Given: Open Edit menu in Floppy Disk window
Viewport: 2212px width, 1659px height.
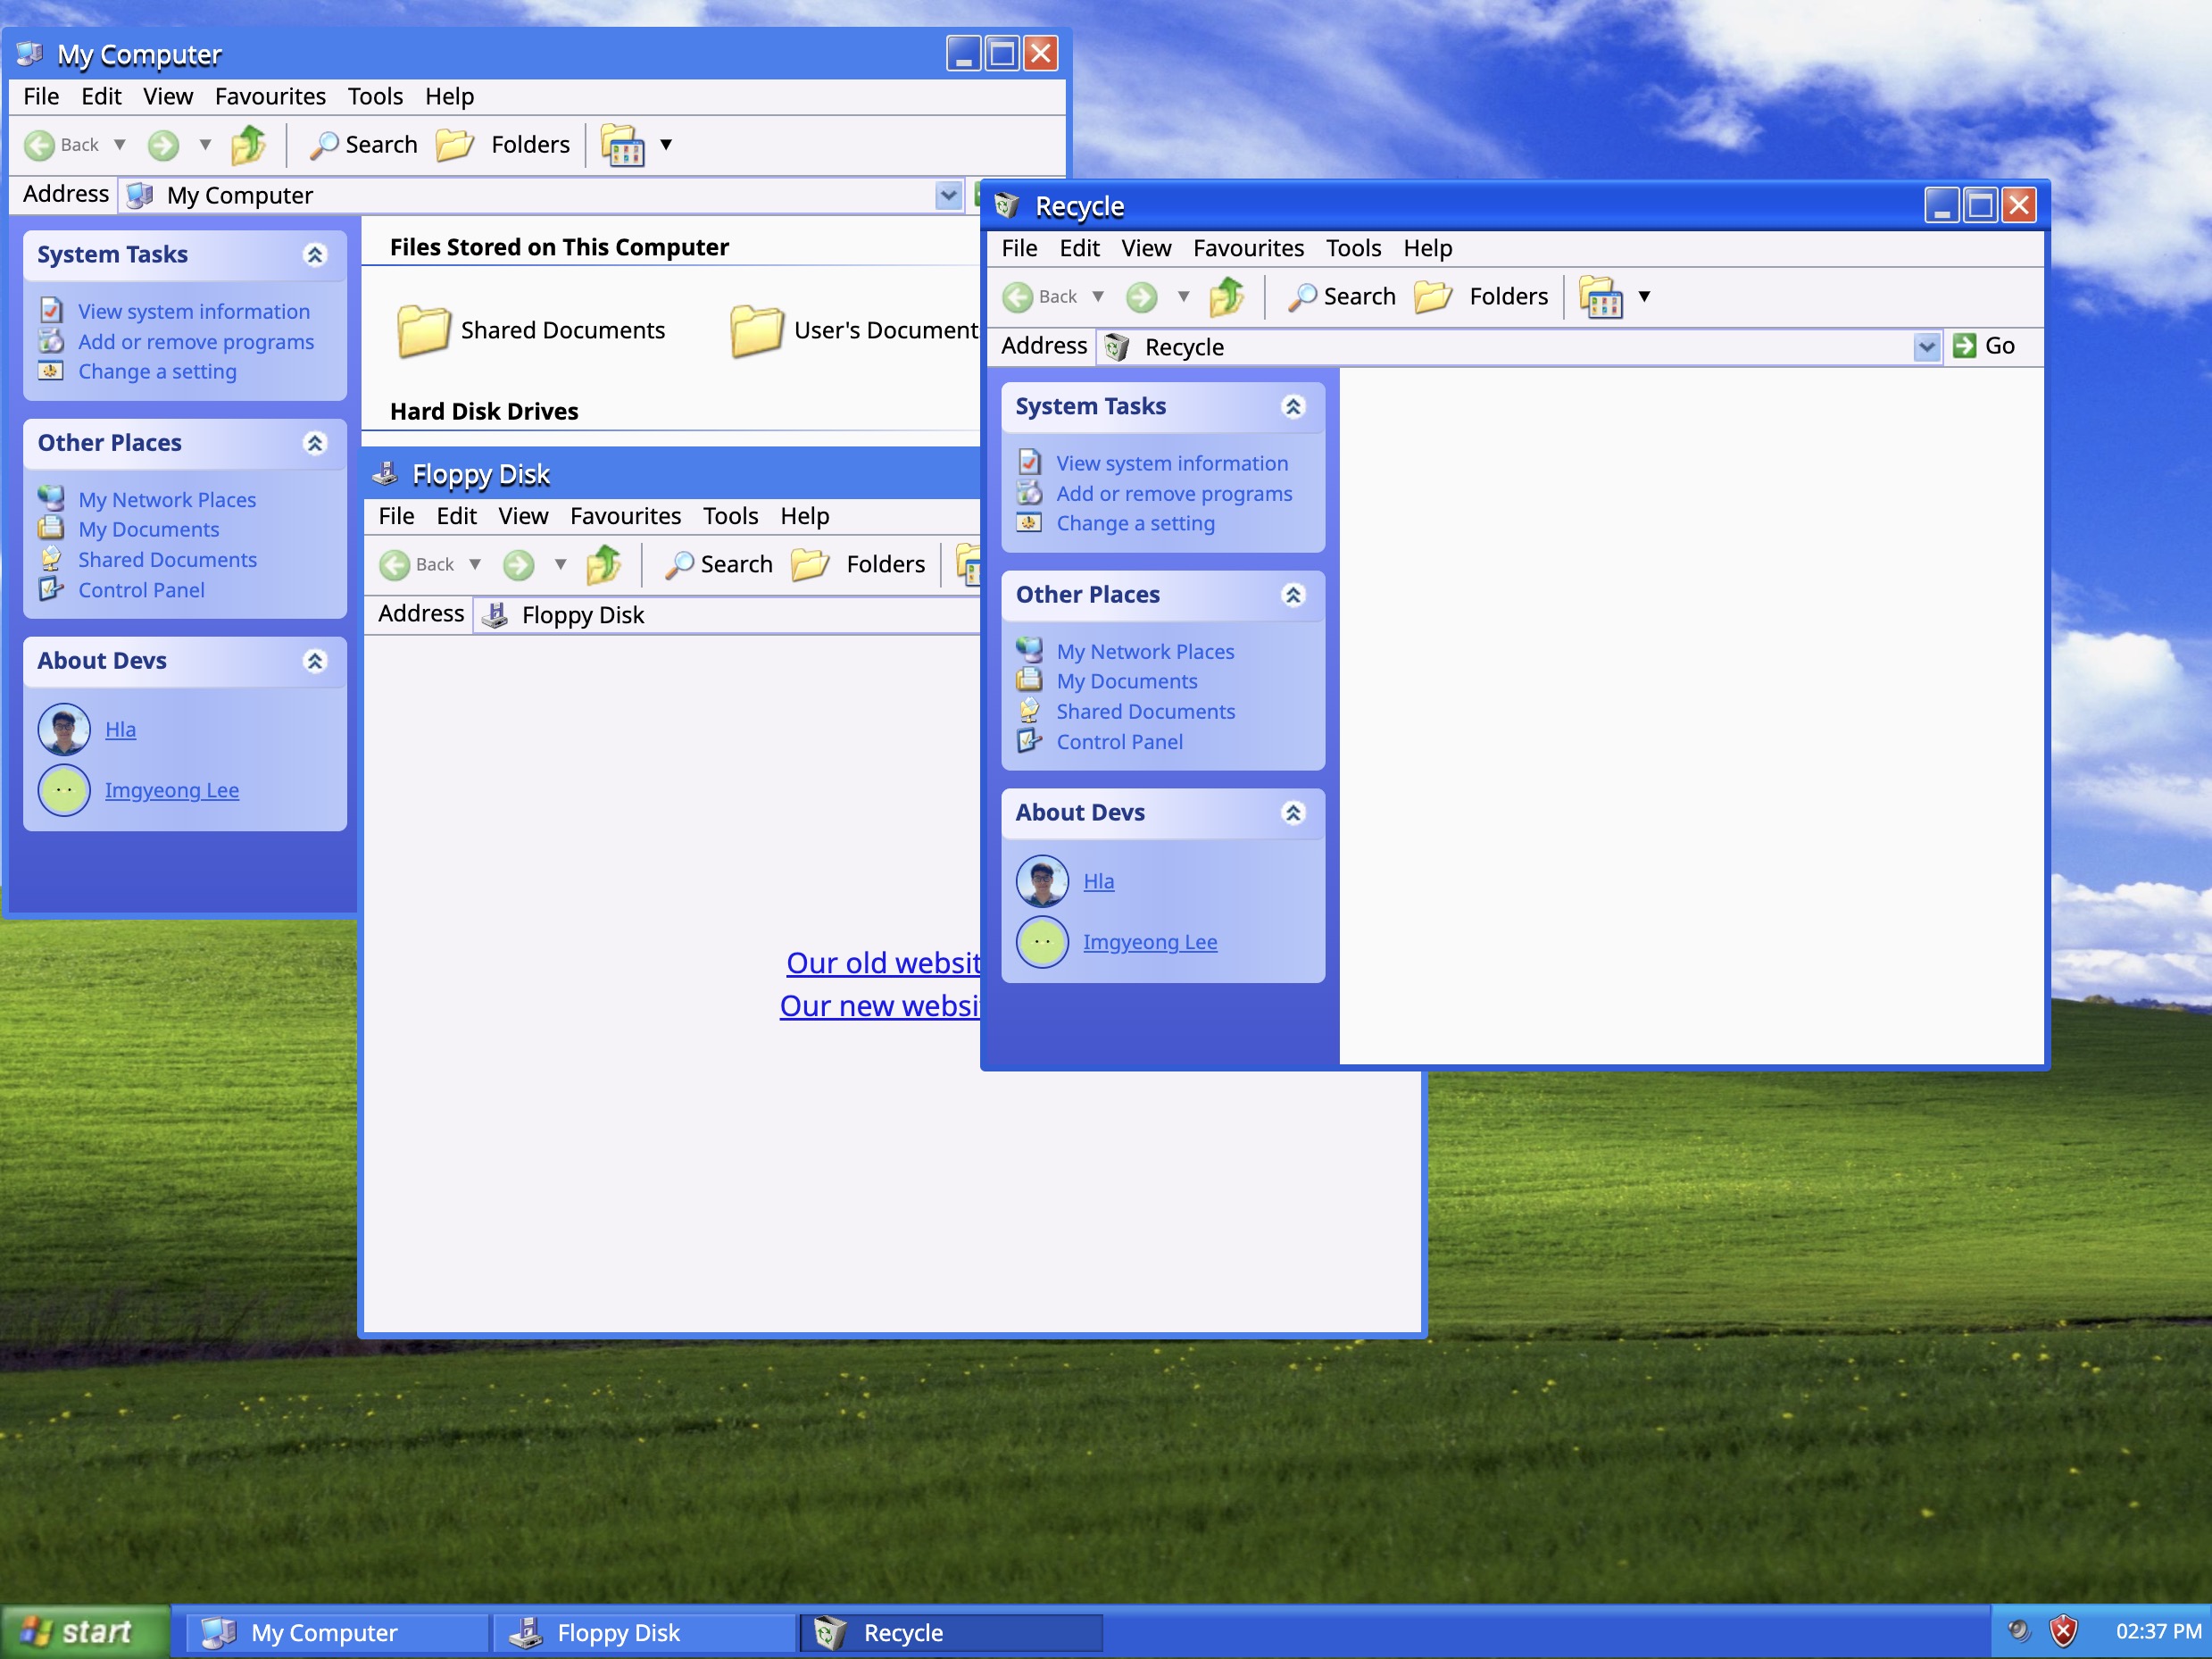Looking at the screenshot, I should coord(456,516).
